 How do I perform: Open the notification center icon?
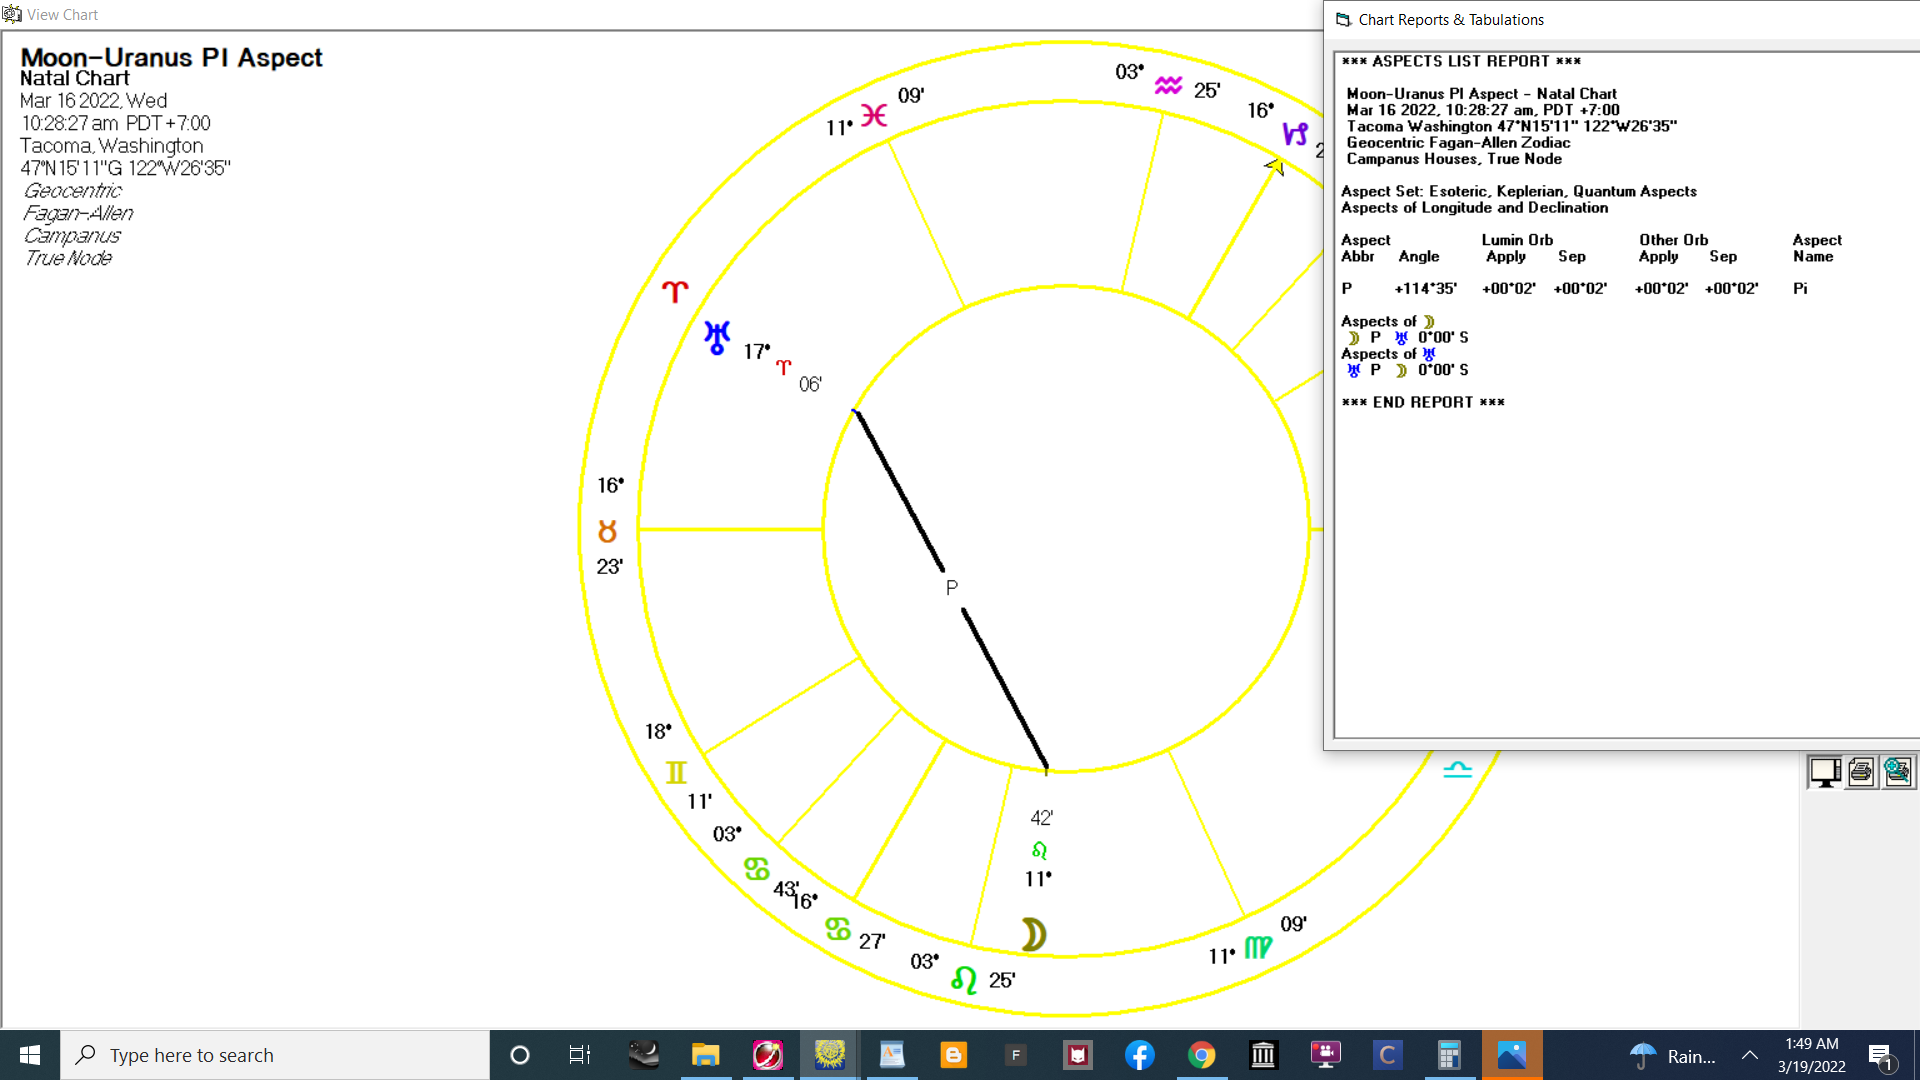coord(1880,1055)
